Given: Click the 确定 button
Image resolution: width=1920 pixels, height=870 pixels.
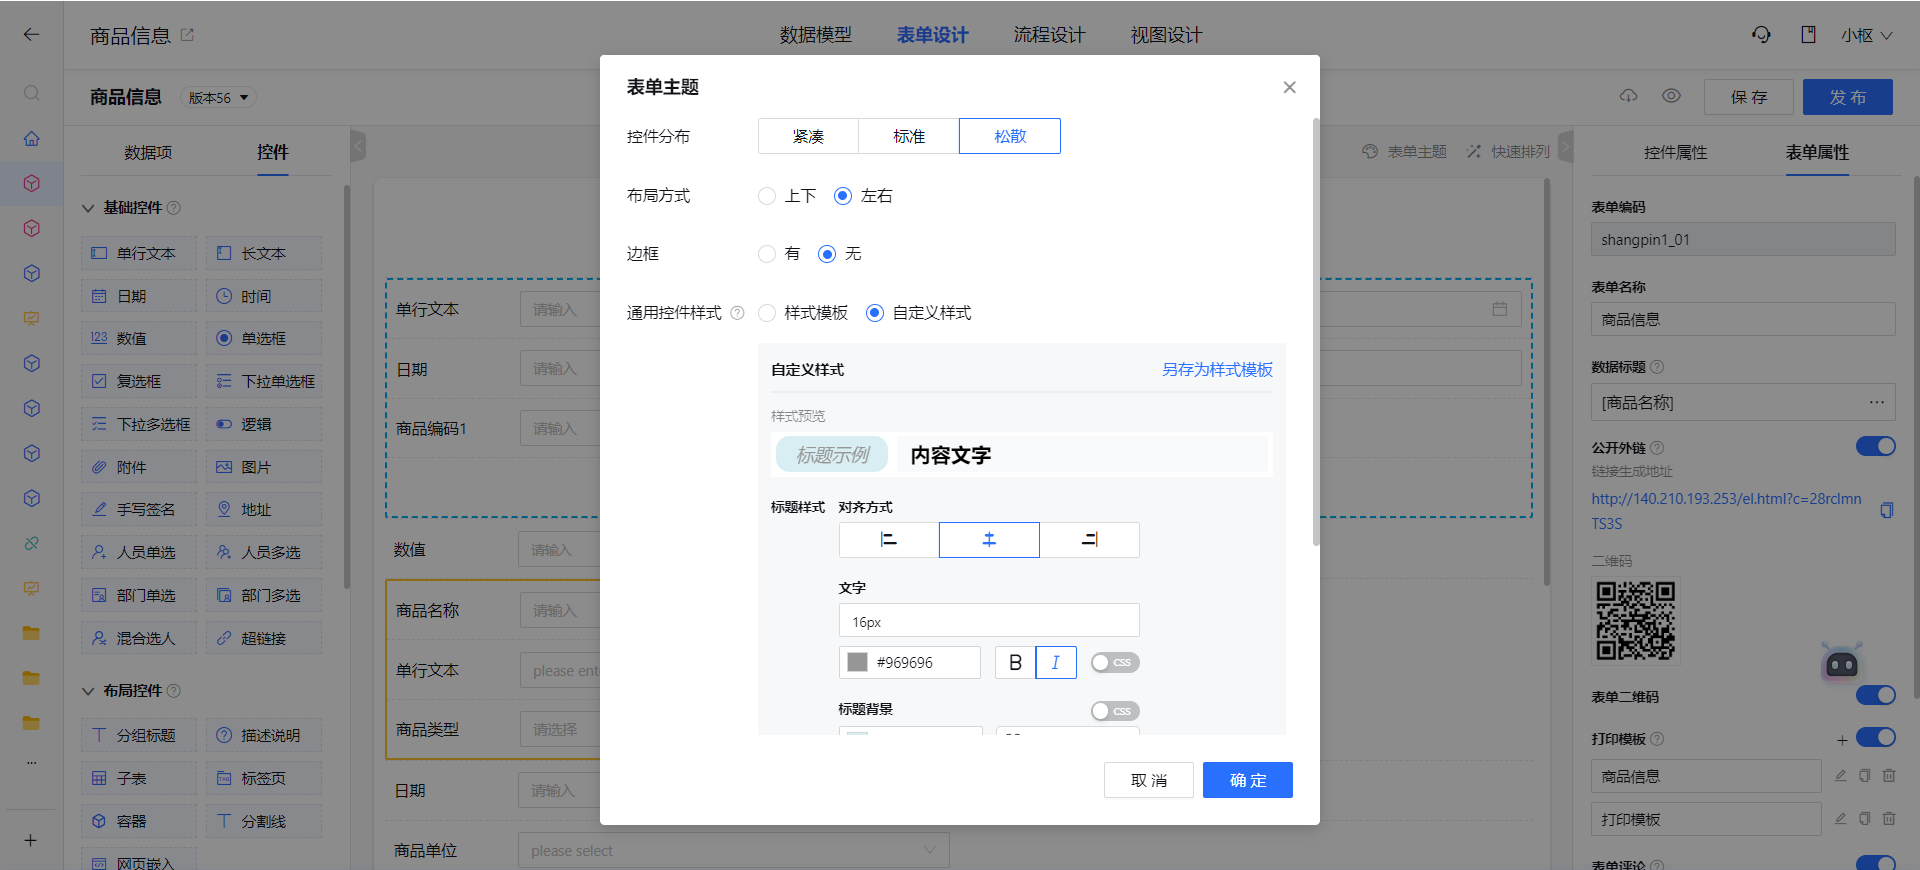Looking at the screenshot, I should (1248, 780).
